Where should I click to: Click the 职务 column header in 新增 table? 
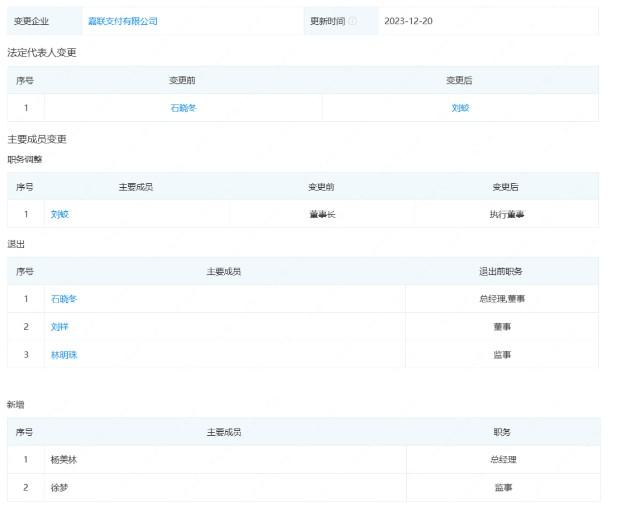(x=502, y=432)
